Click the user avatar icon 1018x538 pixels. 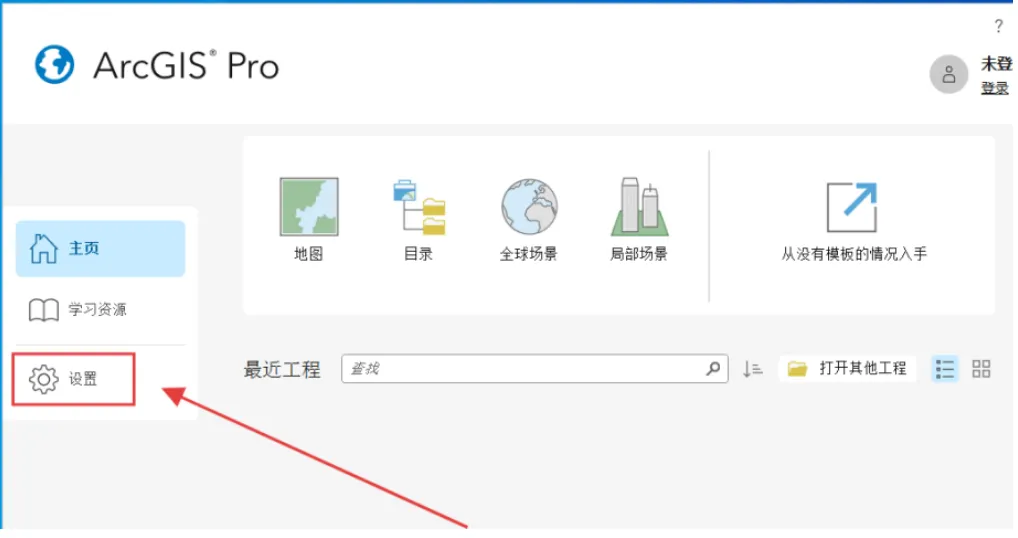tap(949, 74)
